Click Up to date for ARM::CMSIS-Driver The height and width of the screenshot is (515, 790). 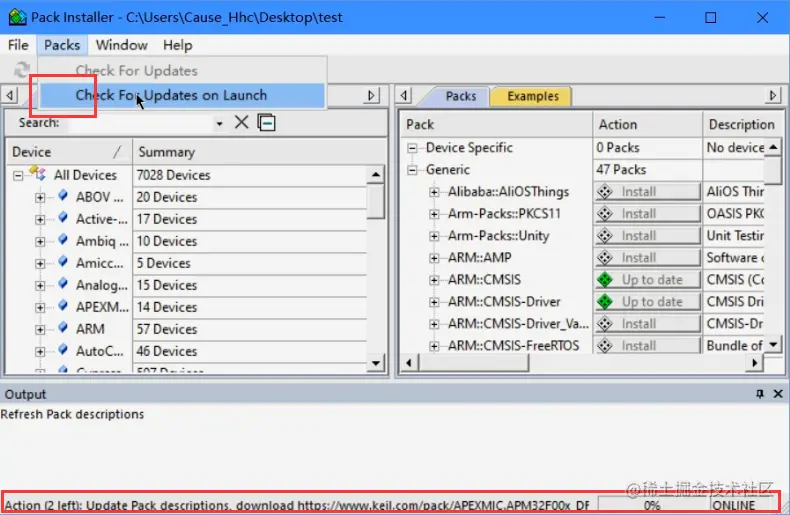[647, 302]
